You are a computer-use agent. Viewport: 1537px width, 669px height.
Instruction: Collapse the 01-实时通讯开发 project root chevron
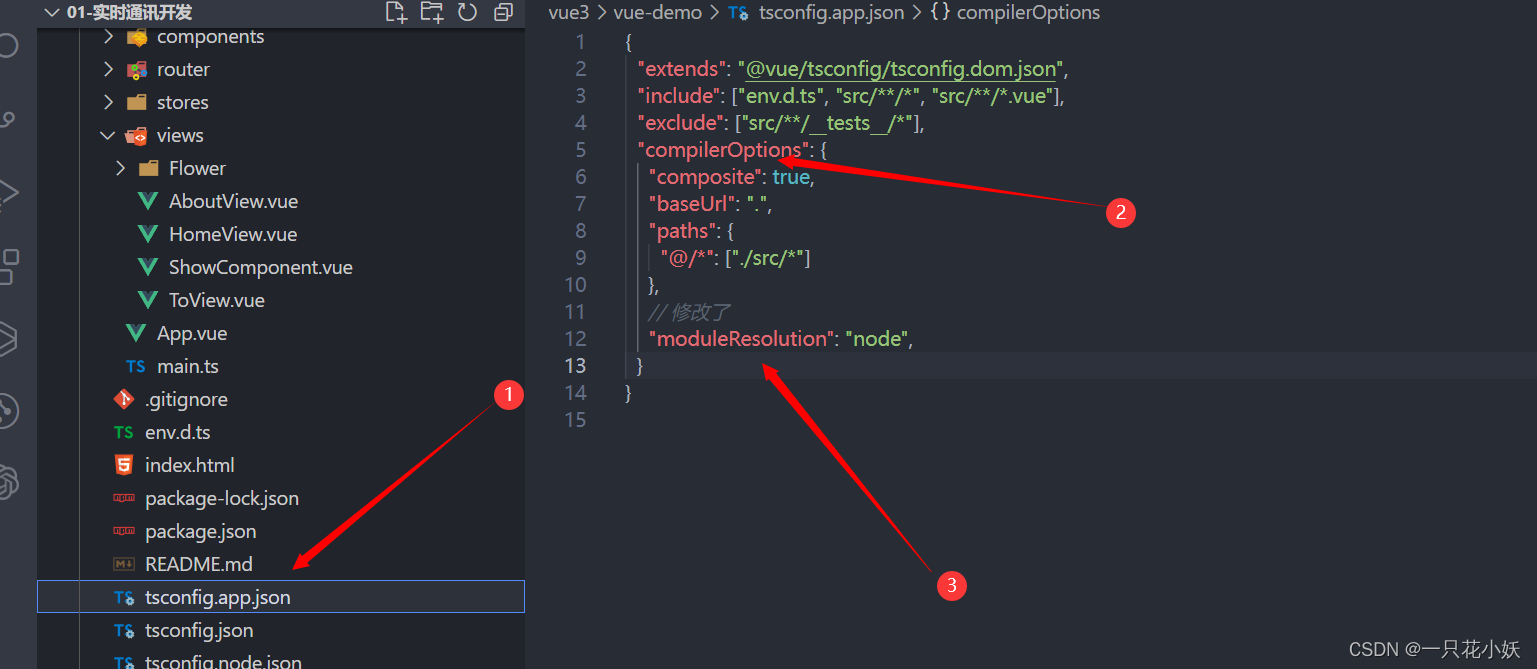[x=52, y=13]
